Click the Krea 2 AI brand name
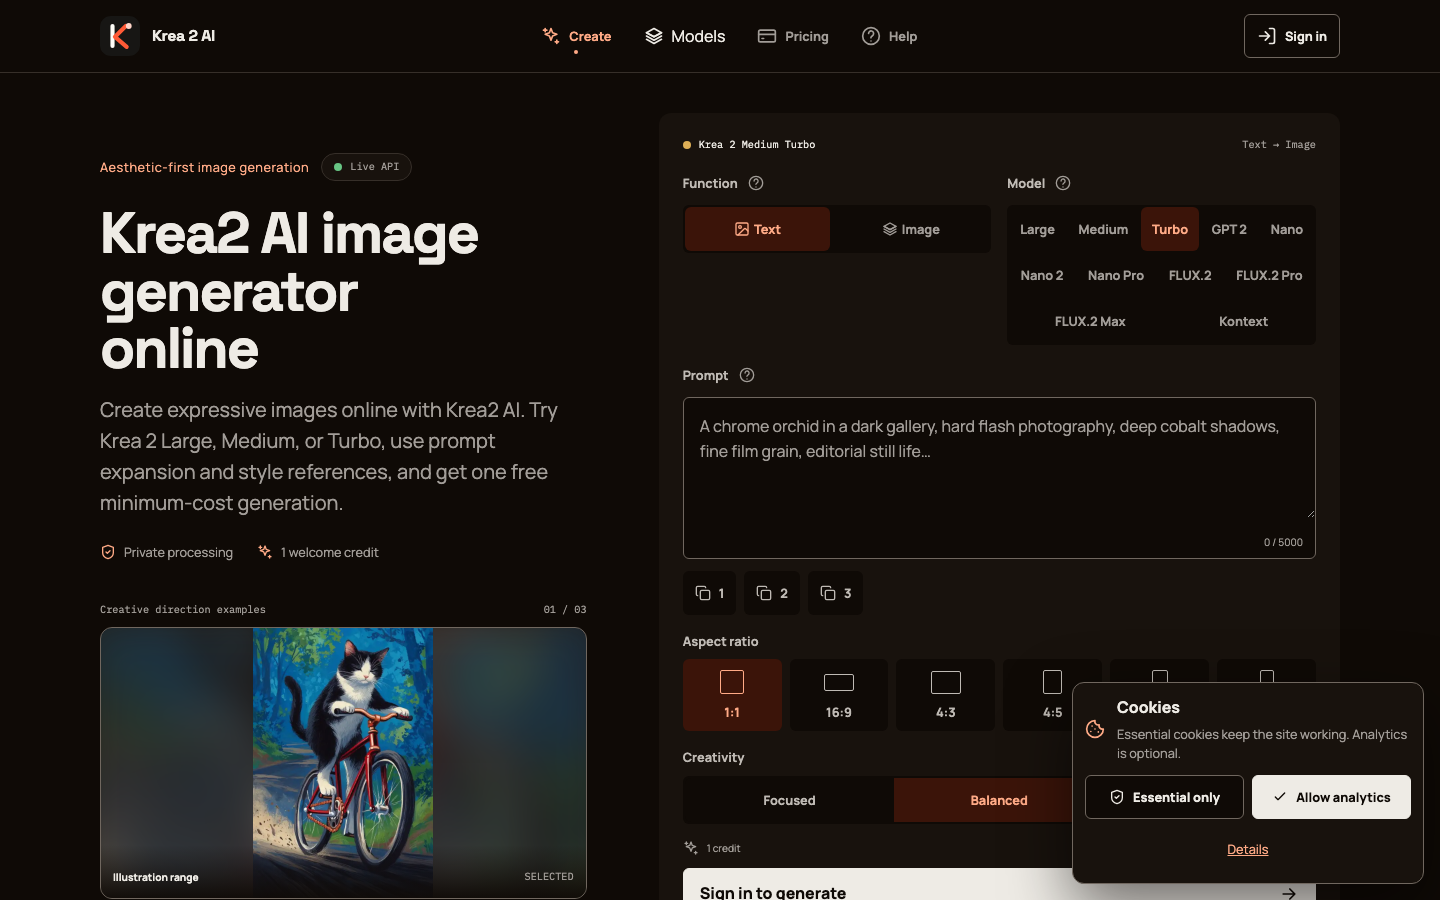Image resolution: width=1440 pixels, height=900 pixels. [x=184, y=36]
